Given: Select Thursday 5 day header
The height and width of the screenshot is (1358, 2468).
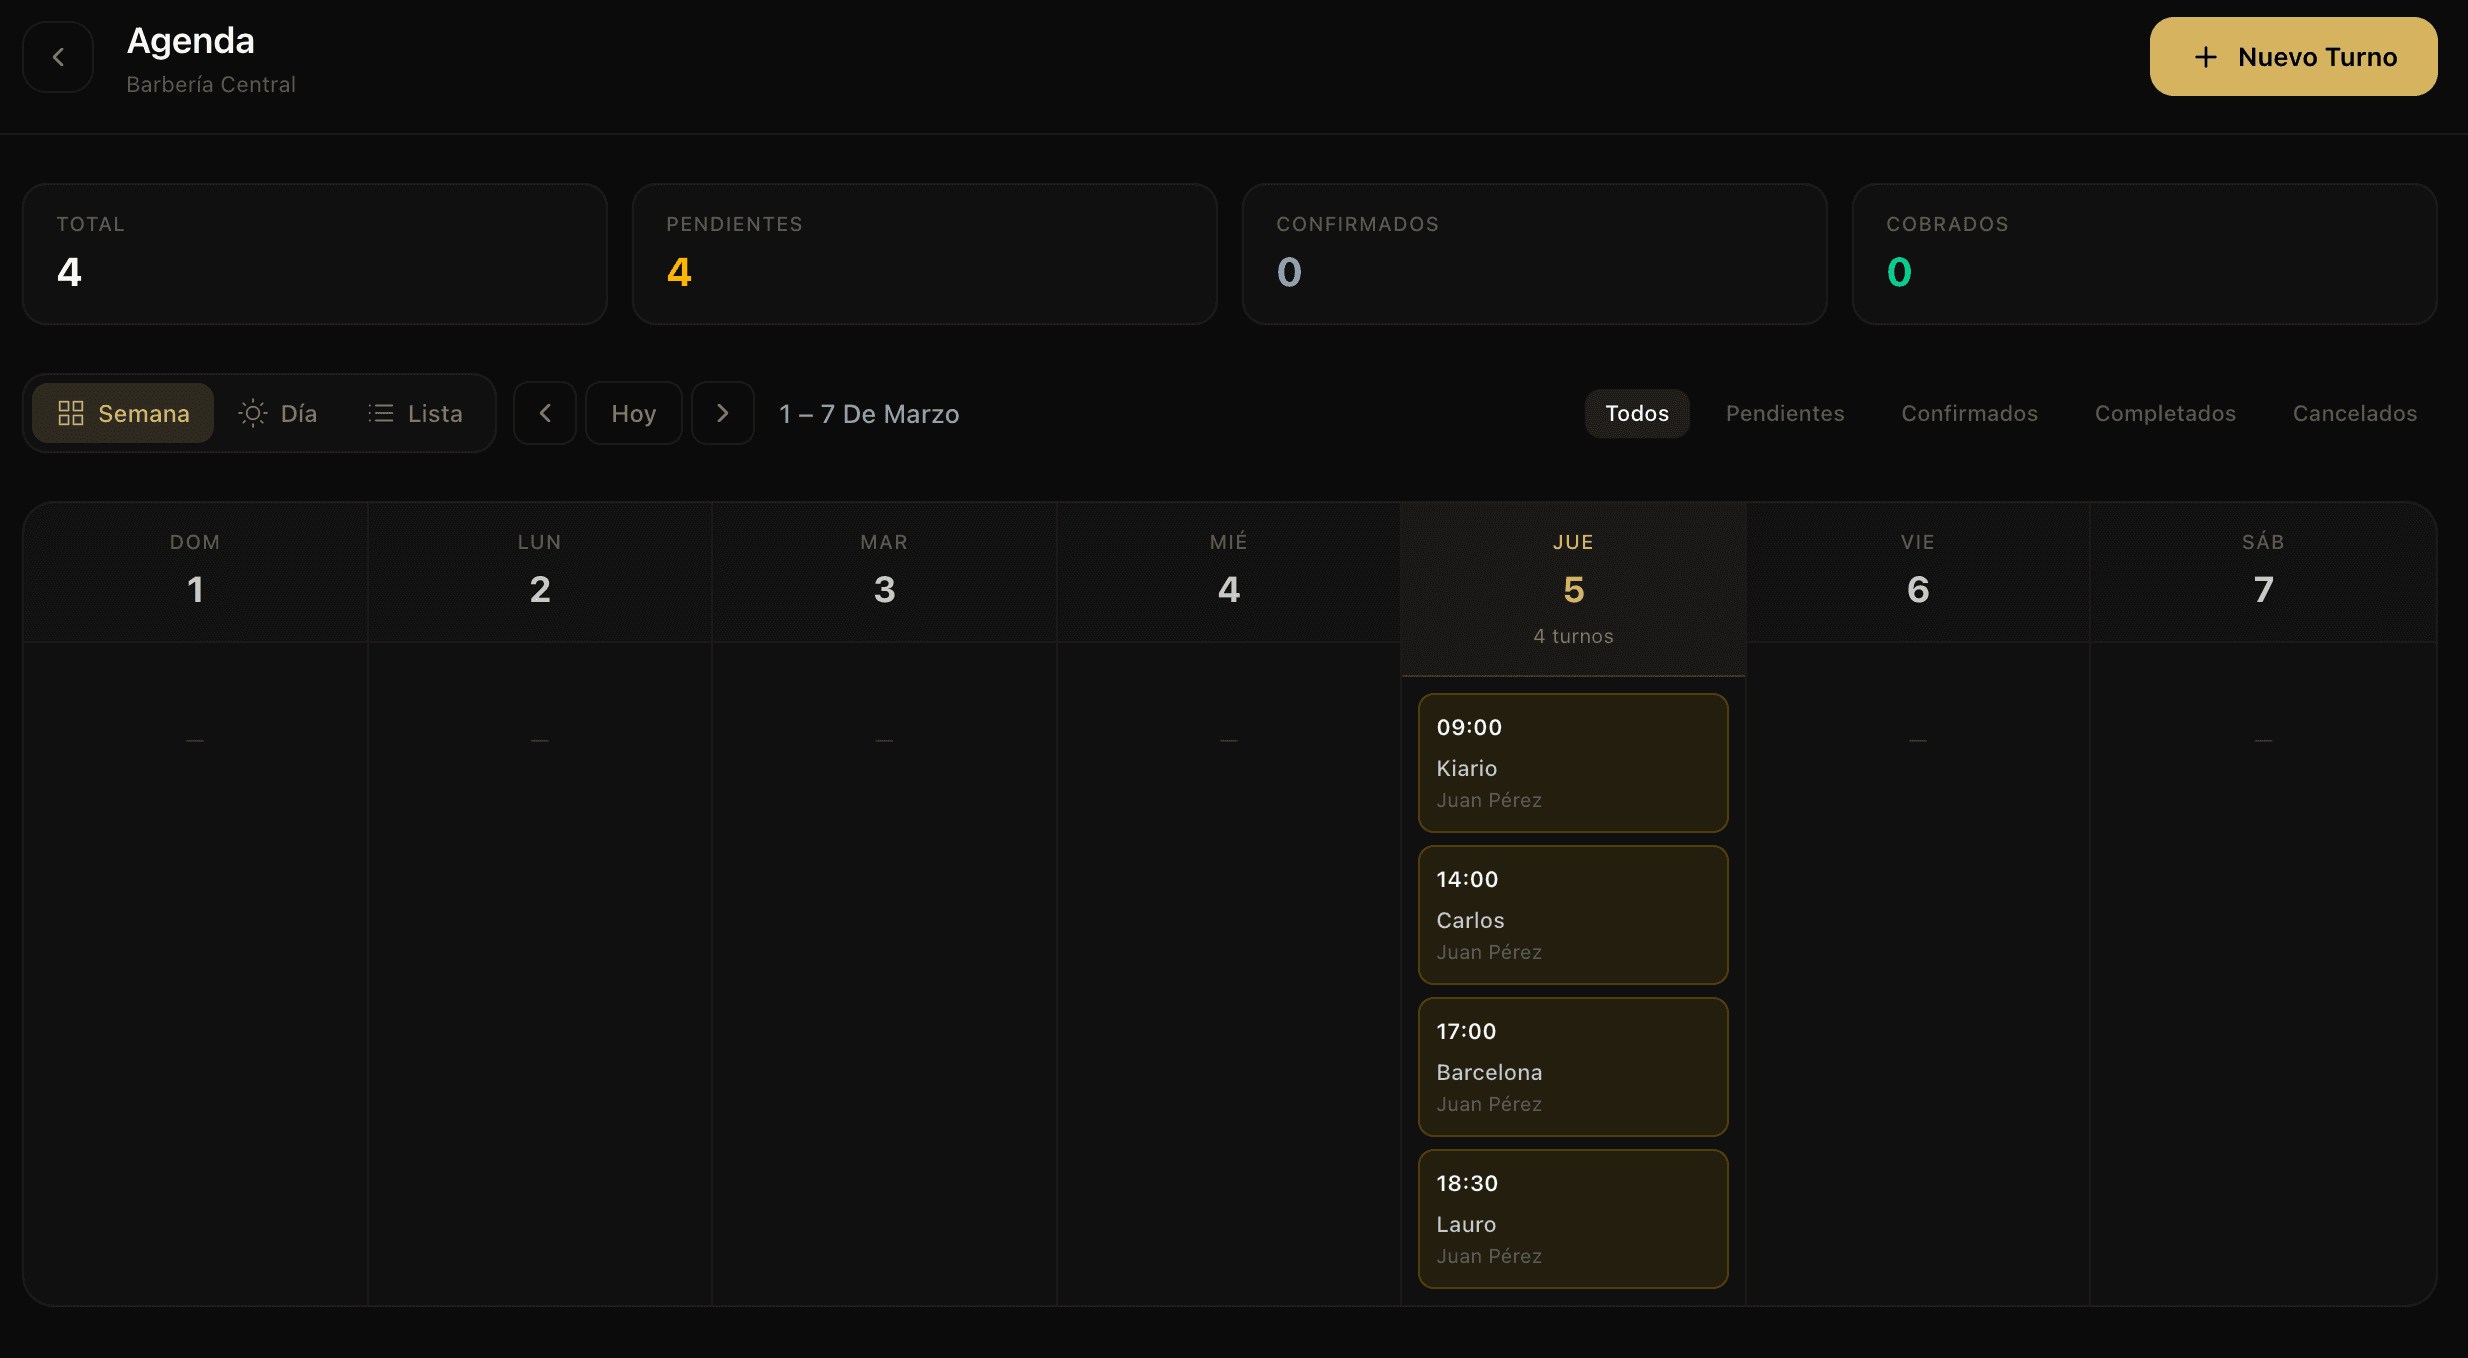Looking at the screenshot, I should (1573, 588).
